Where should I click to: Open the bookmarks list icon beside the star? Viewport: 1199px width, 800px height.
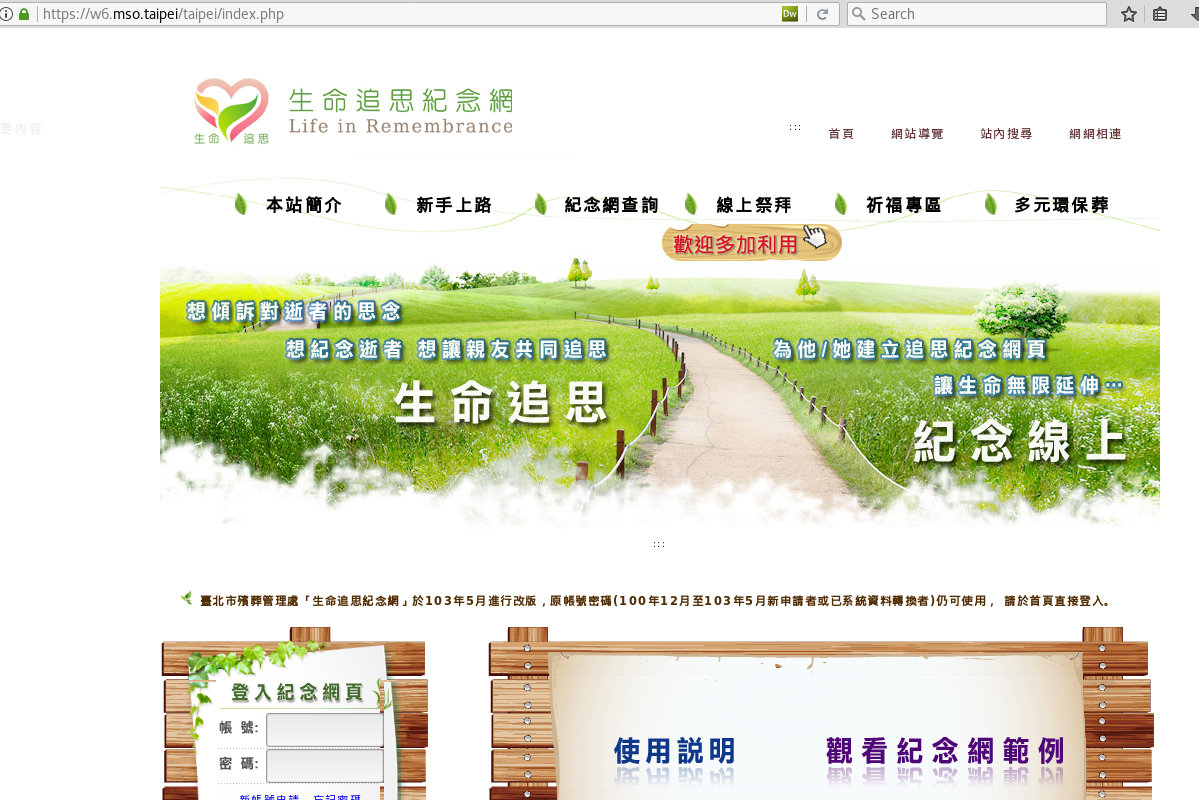coord(1160,14)
